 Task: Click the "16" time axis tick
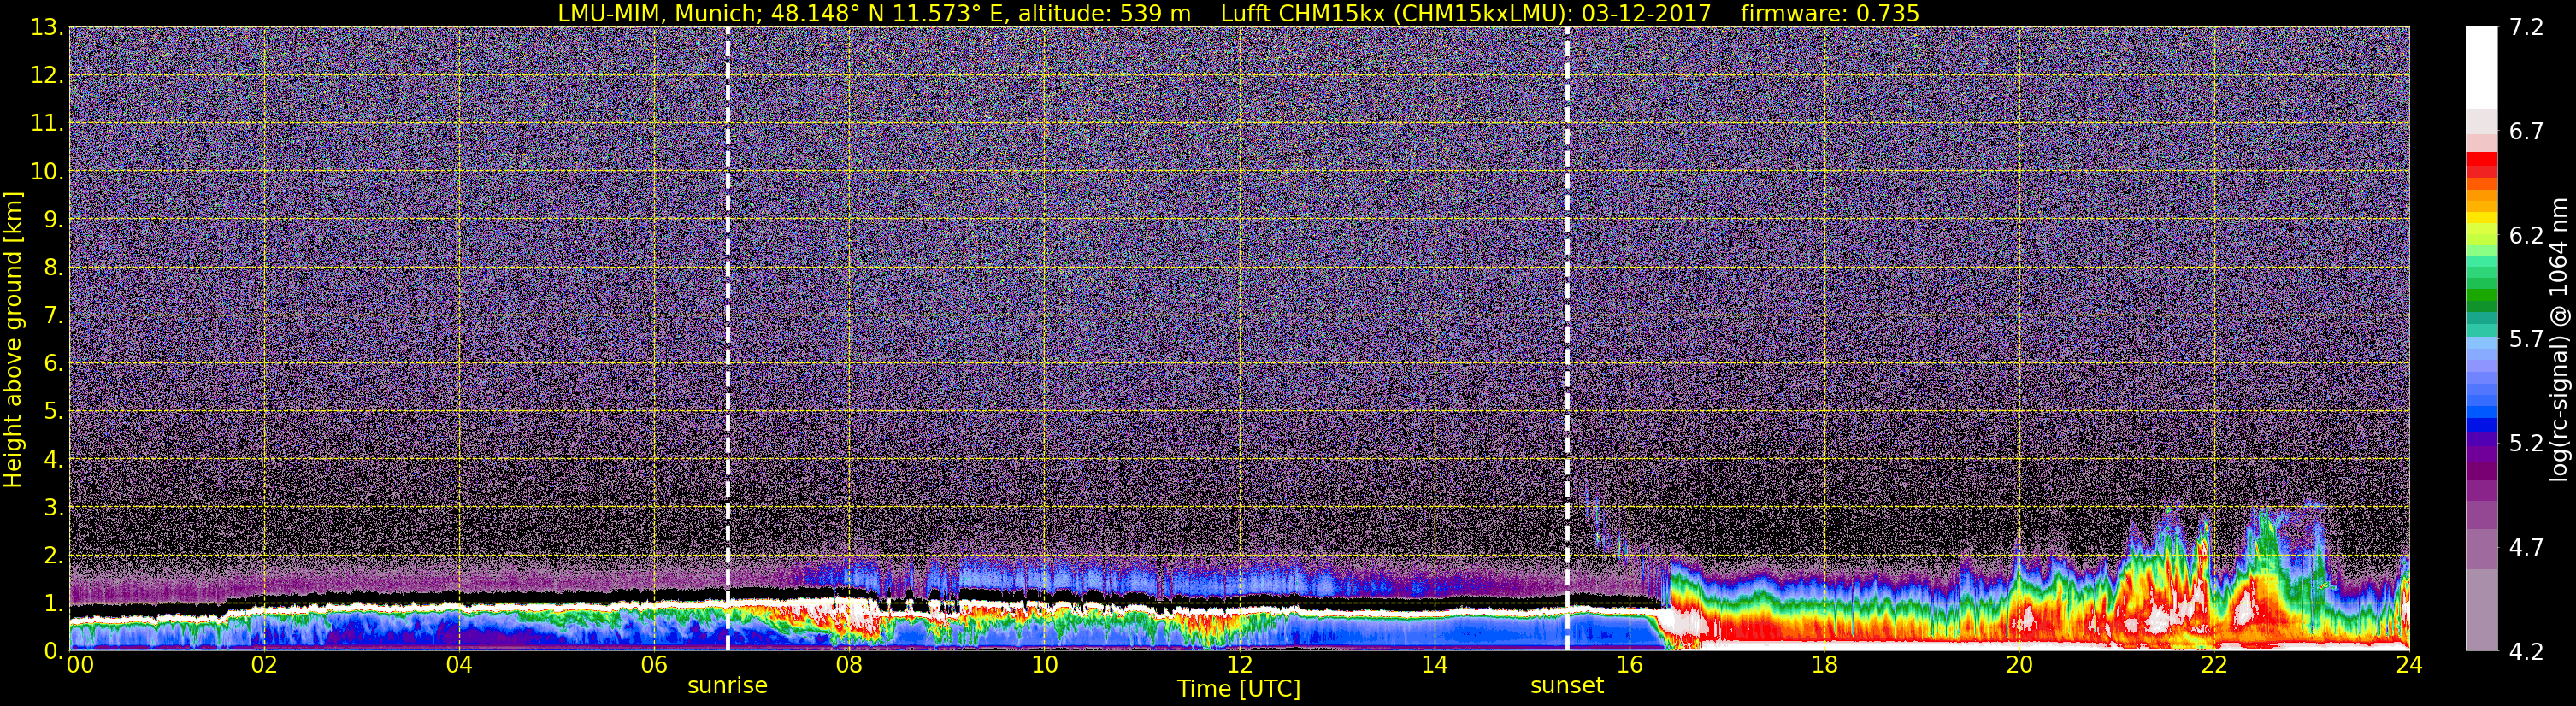pyautogui.click(x=1629, y=665)
